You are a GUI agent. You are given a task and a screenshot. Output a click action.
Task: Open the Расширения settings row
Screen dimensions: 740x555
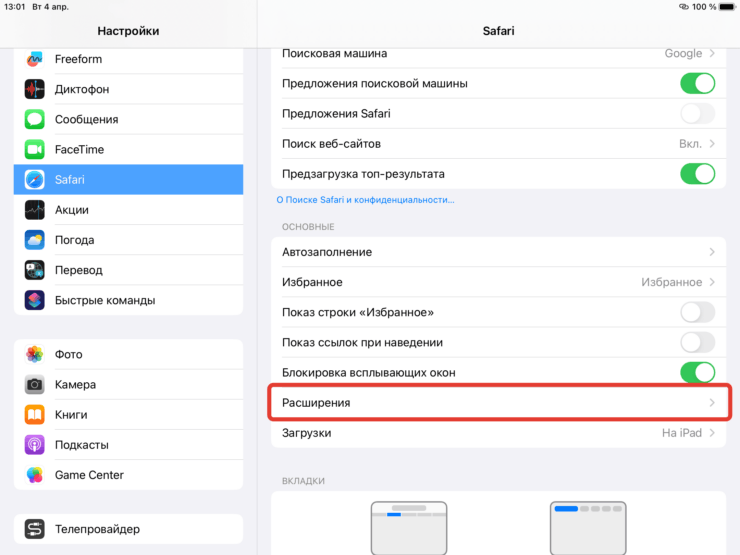pyautogui.click(x=499, y=403)
